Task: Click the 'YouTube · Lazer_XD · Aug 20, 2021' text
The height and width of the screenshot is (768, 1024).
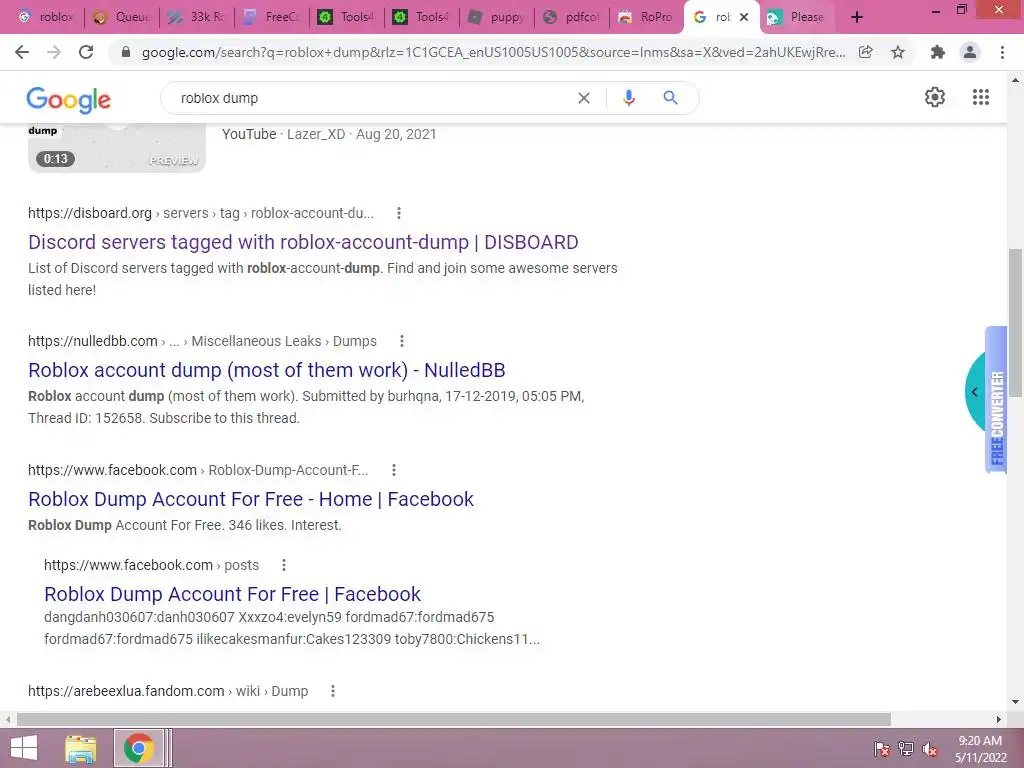Action: 329,134
